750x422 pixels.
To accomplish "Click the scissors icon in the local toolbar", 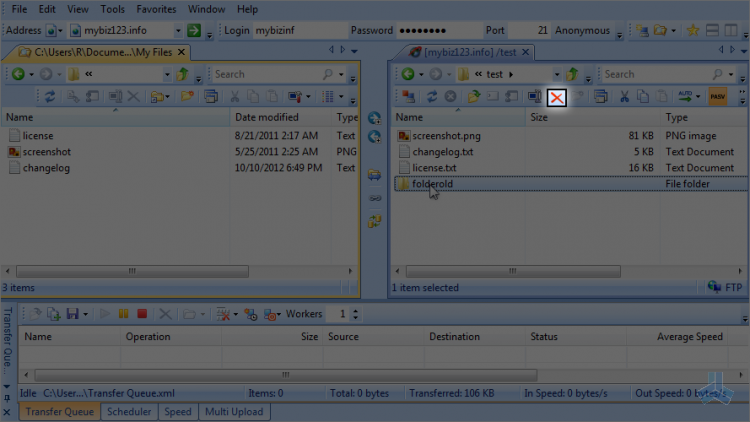I will click(234, 97).
